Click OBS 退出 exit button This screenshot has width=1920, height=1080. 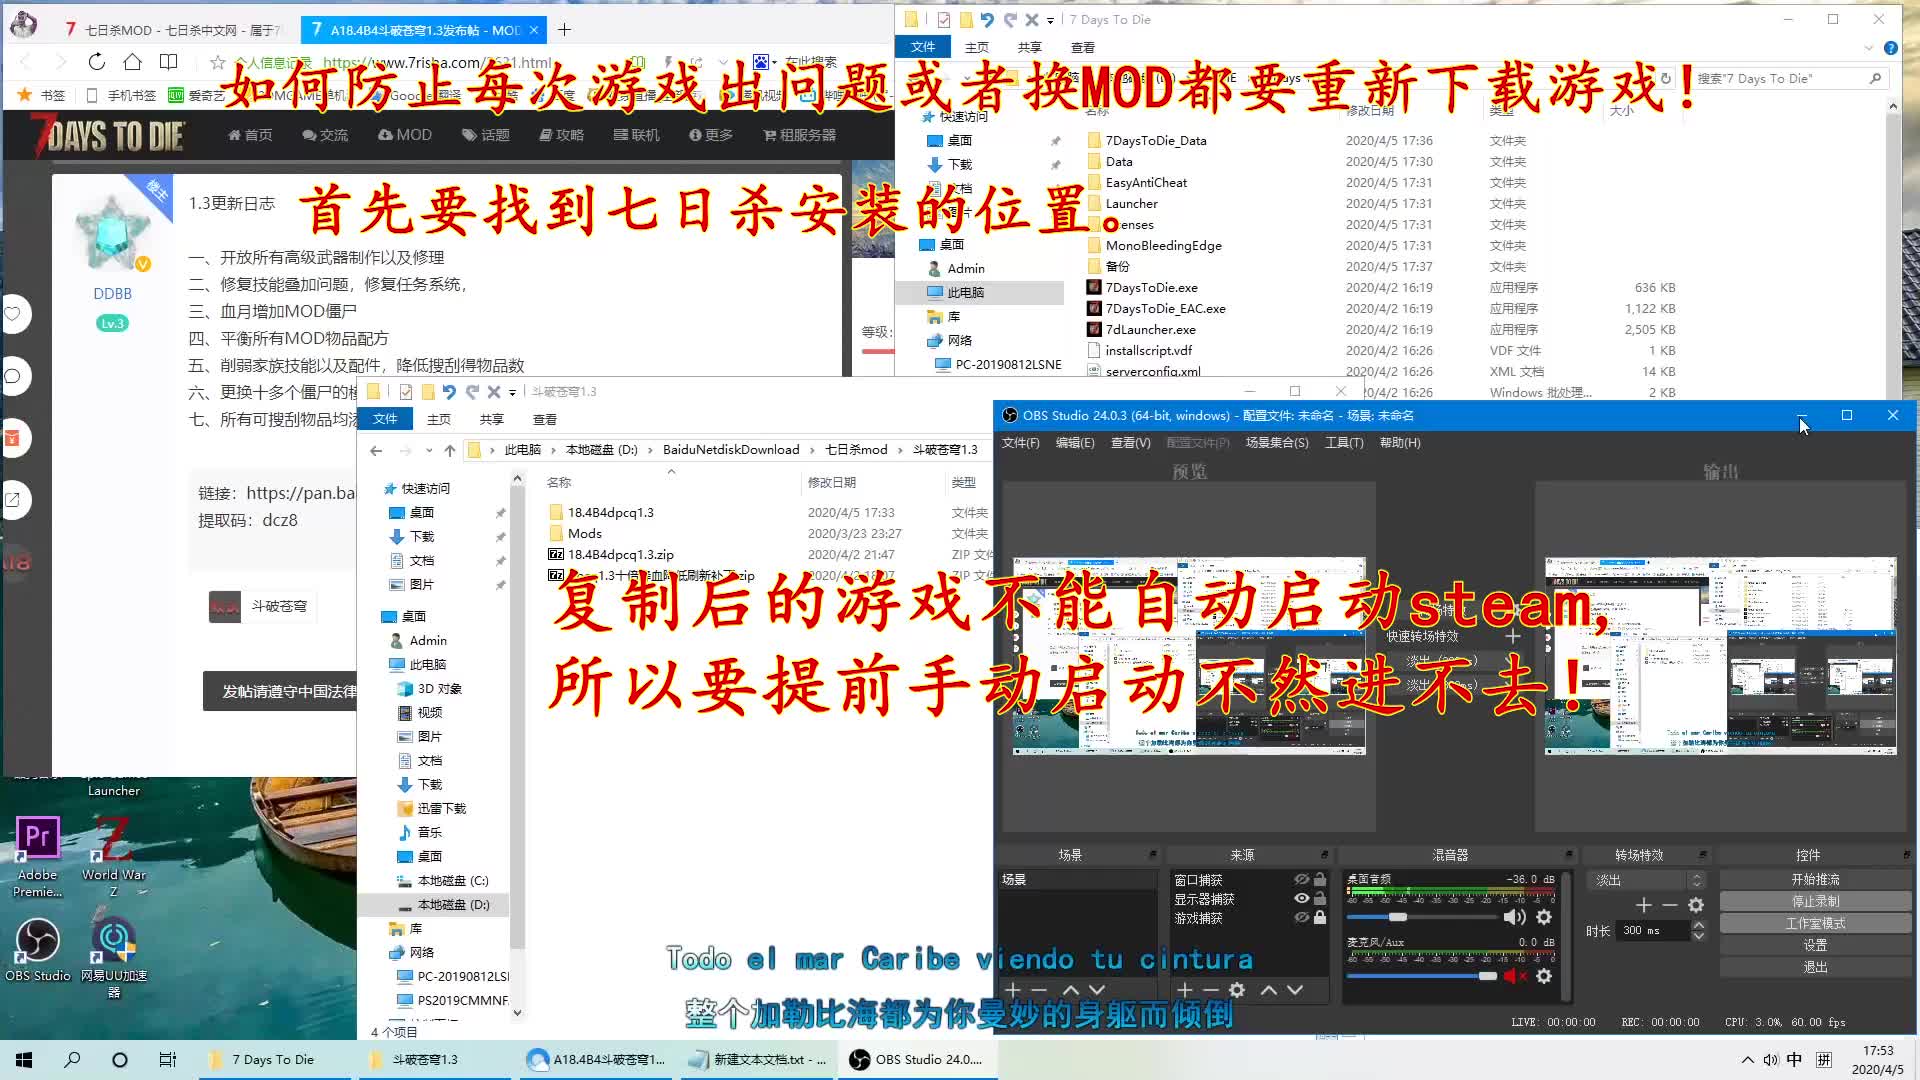(x=1815, y=967)
